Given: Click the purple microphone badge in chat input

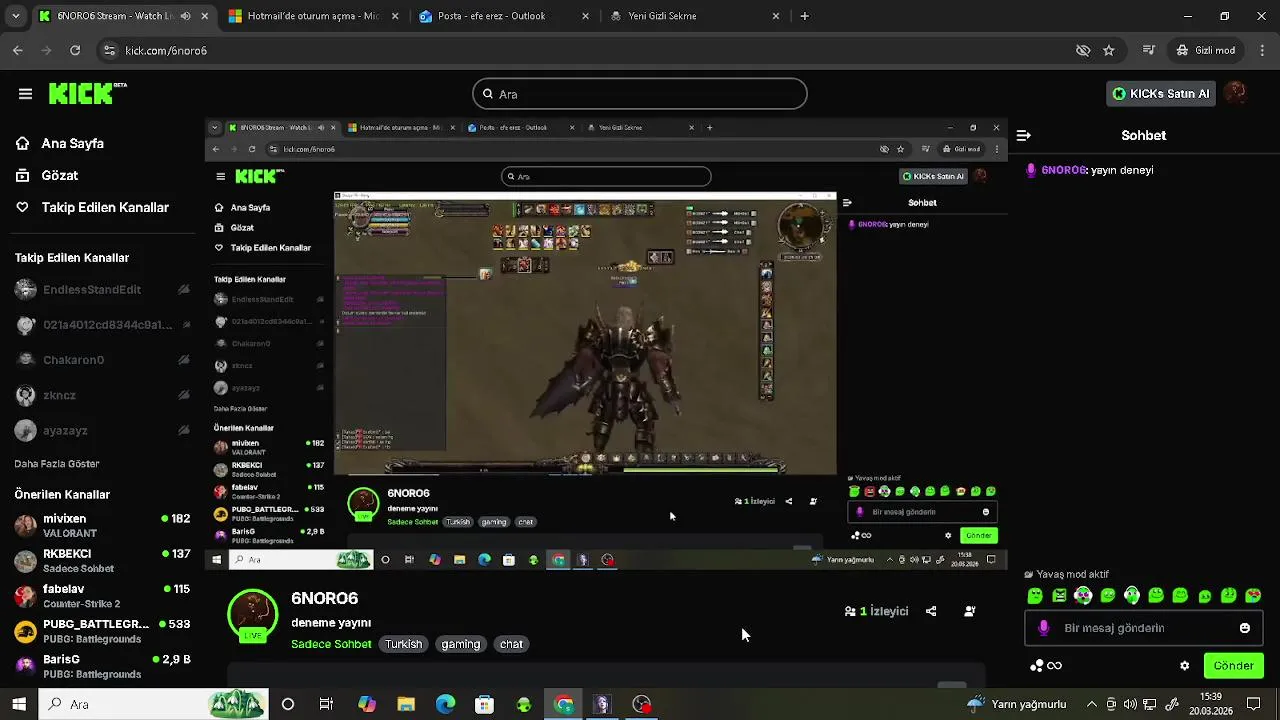Looking at the screenshot, I should click(1044, 628).
